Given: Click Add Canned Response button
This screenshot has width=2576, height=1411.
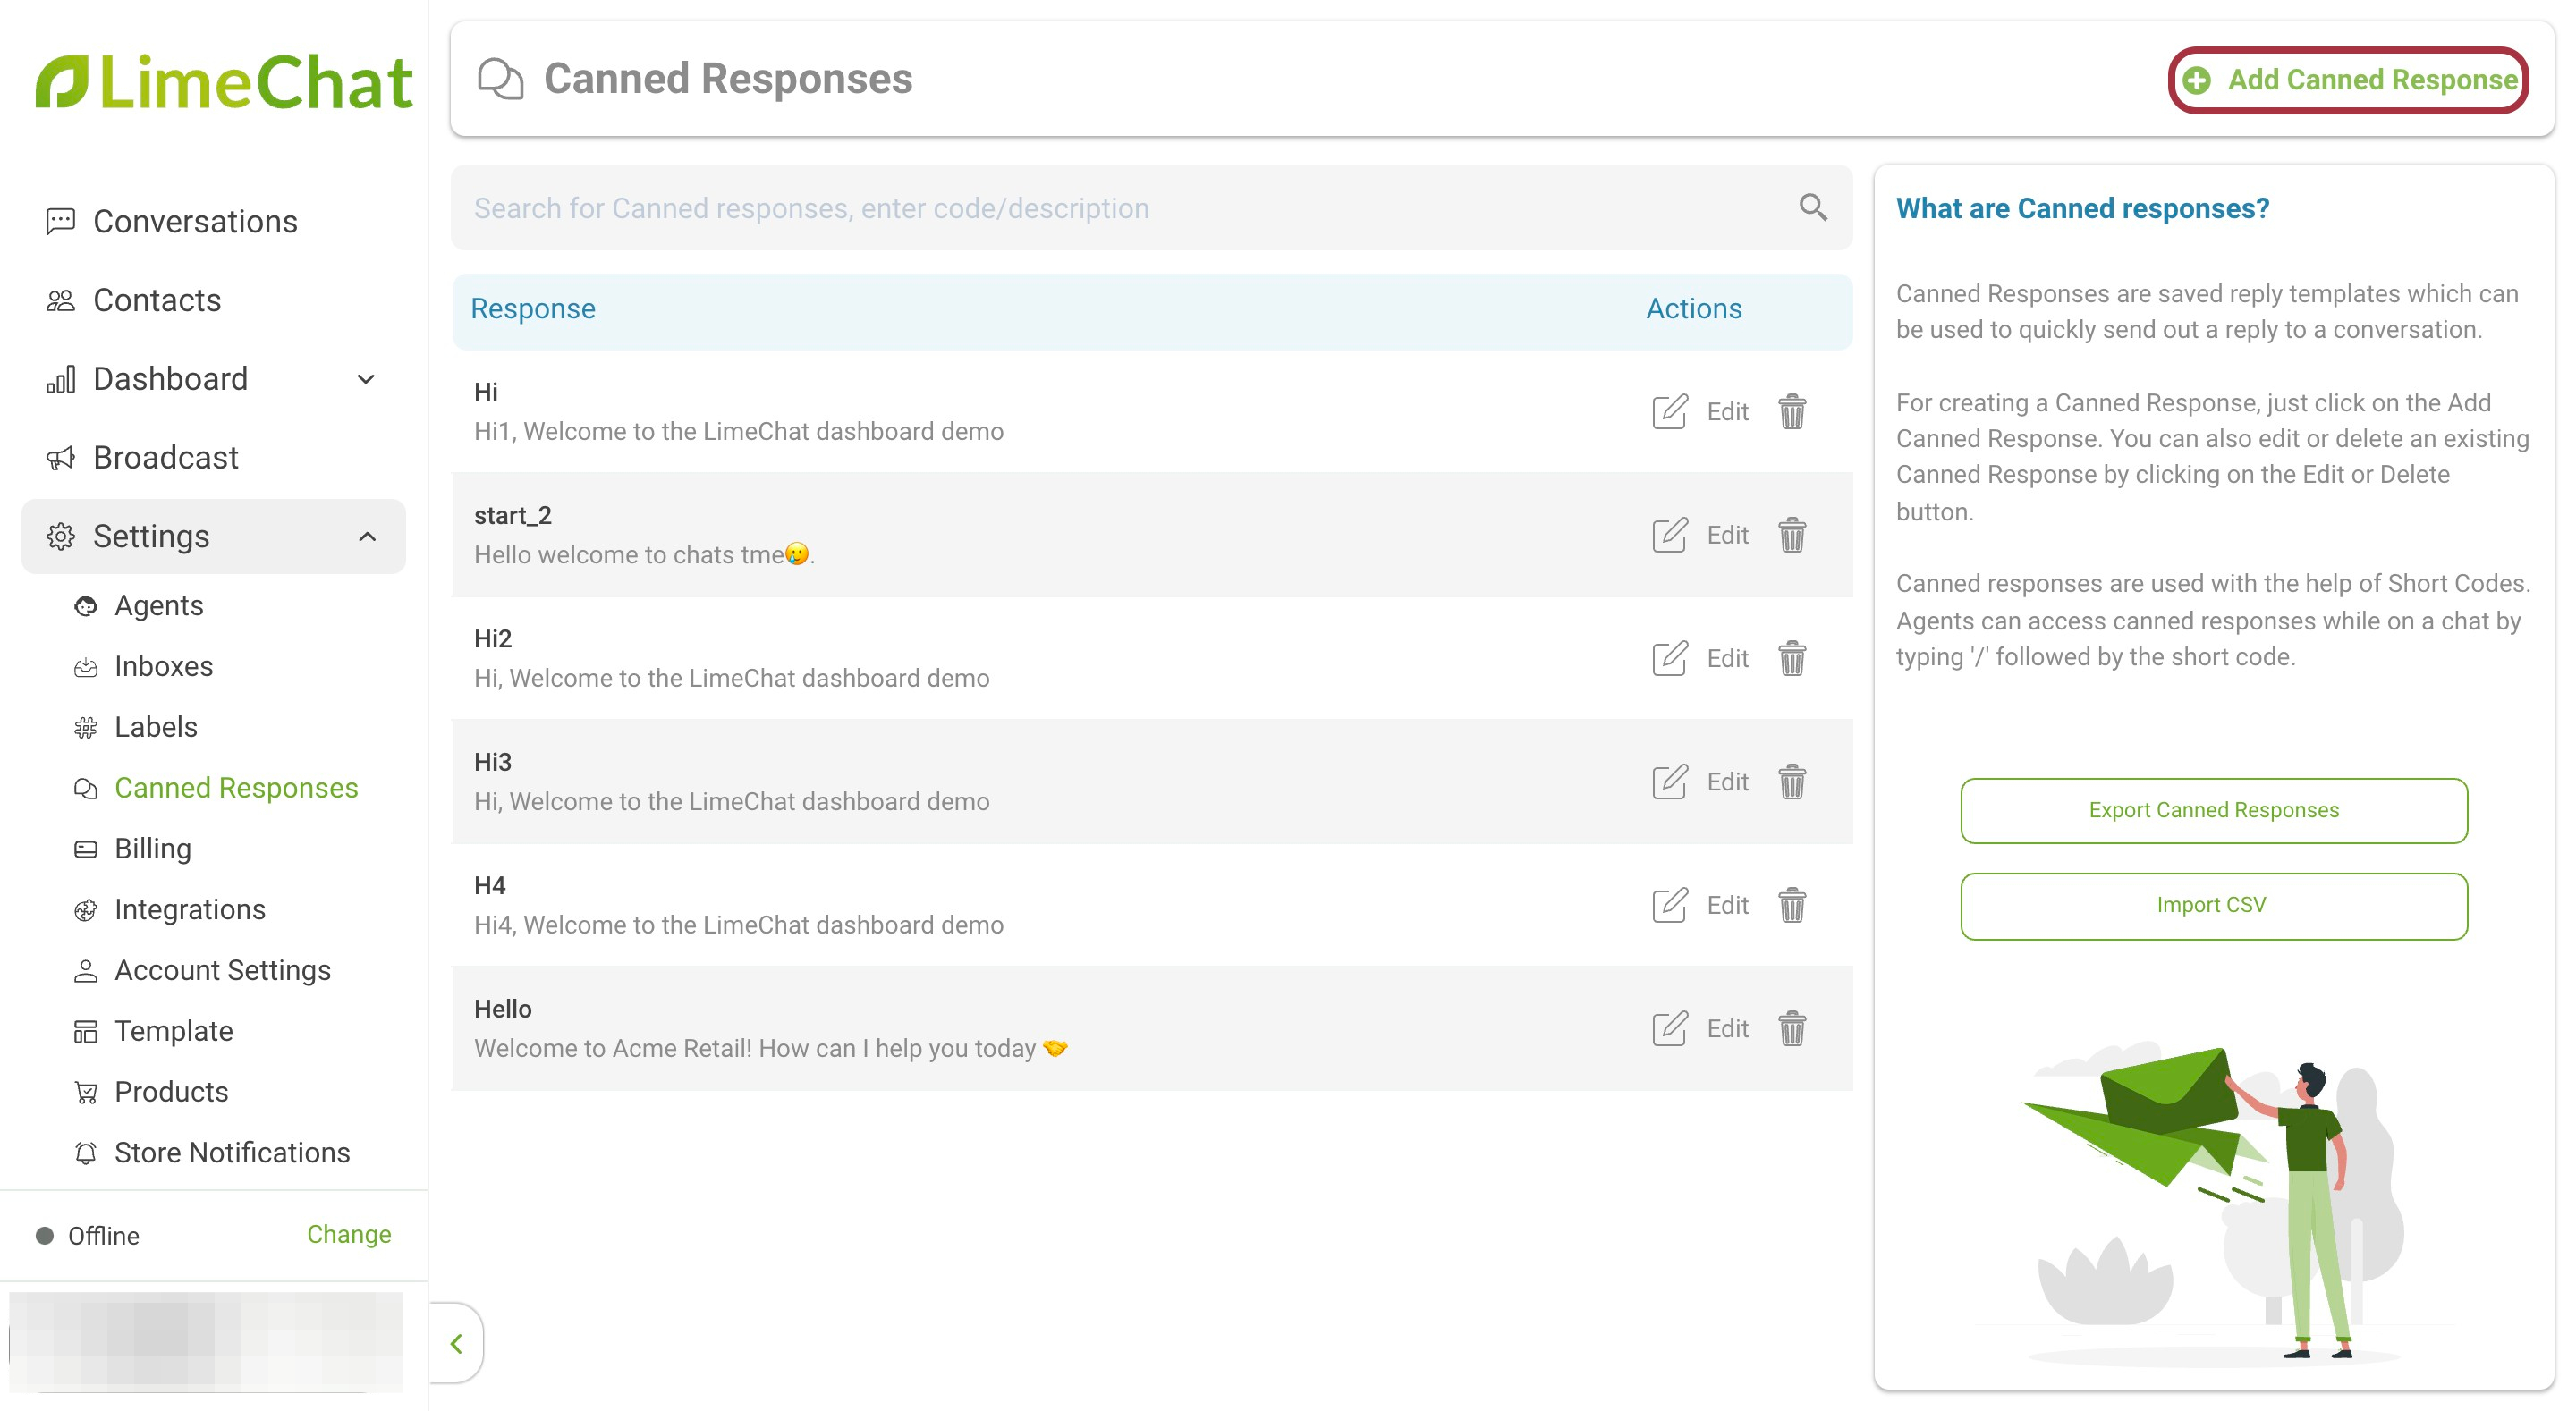Looking at the screenshot, I should tap(2347, 80).
